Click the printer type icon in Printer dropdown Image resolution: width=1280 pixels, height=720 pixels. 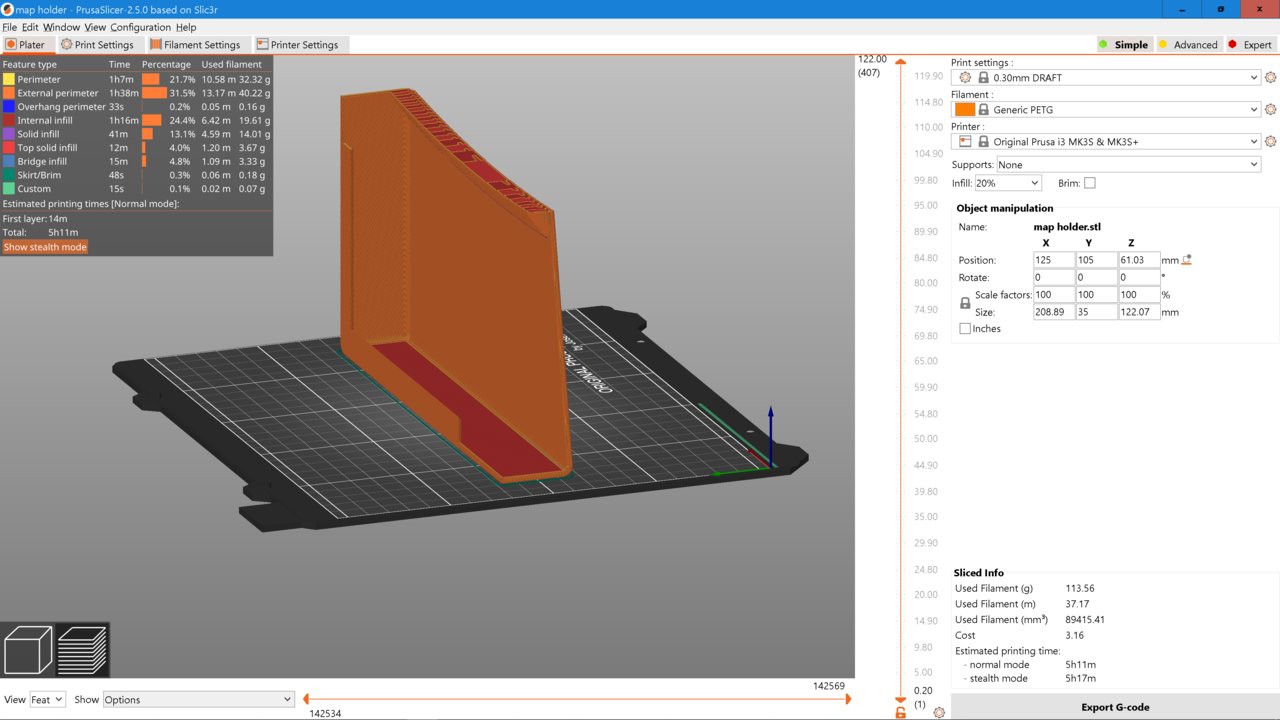point(965,141)
